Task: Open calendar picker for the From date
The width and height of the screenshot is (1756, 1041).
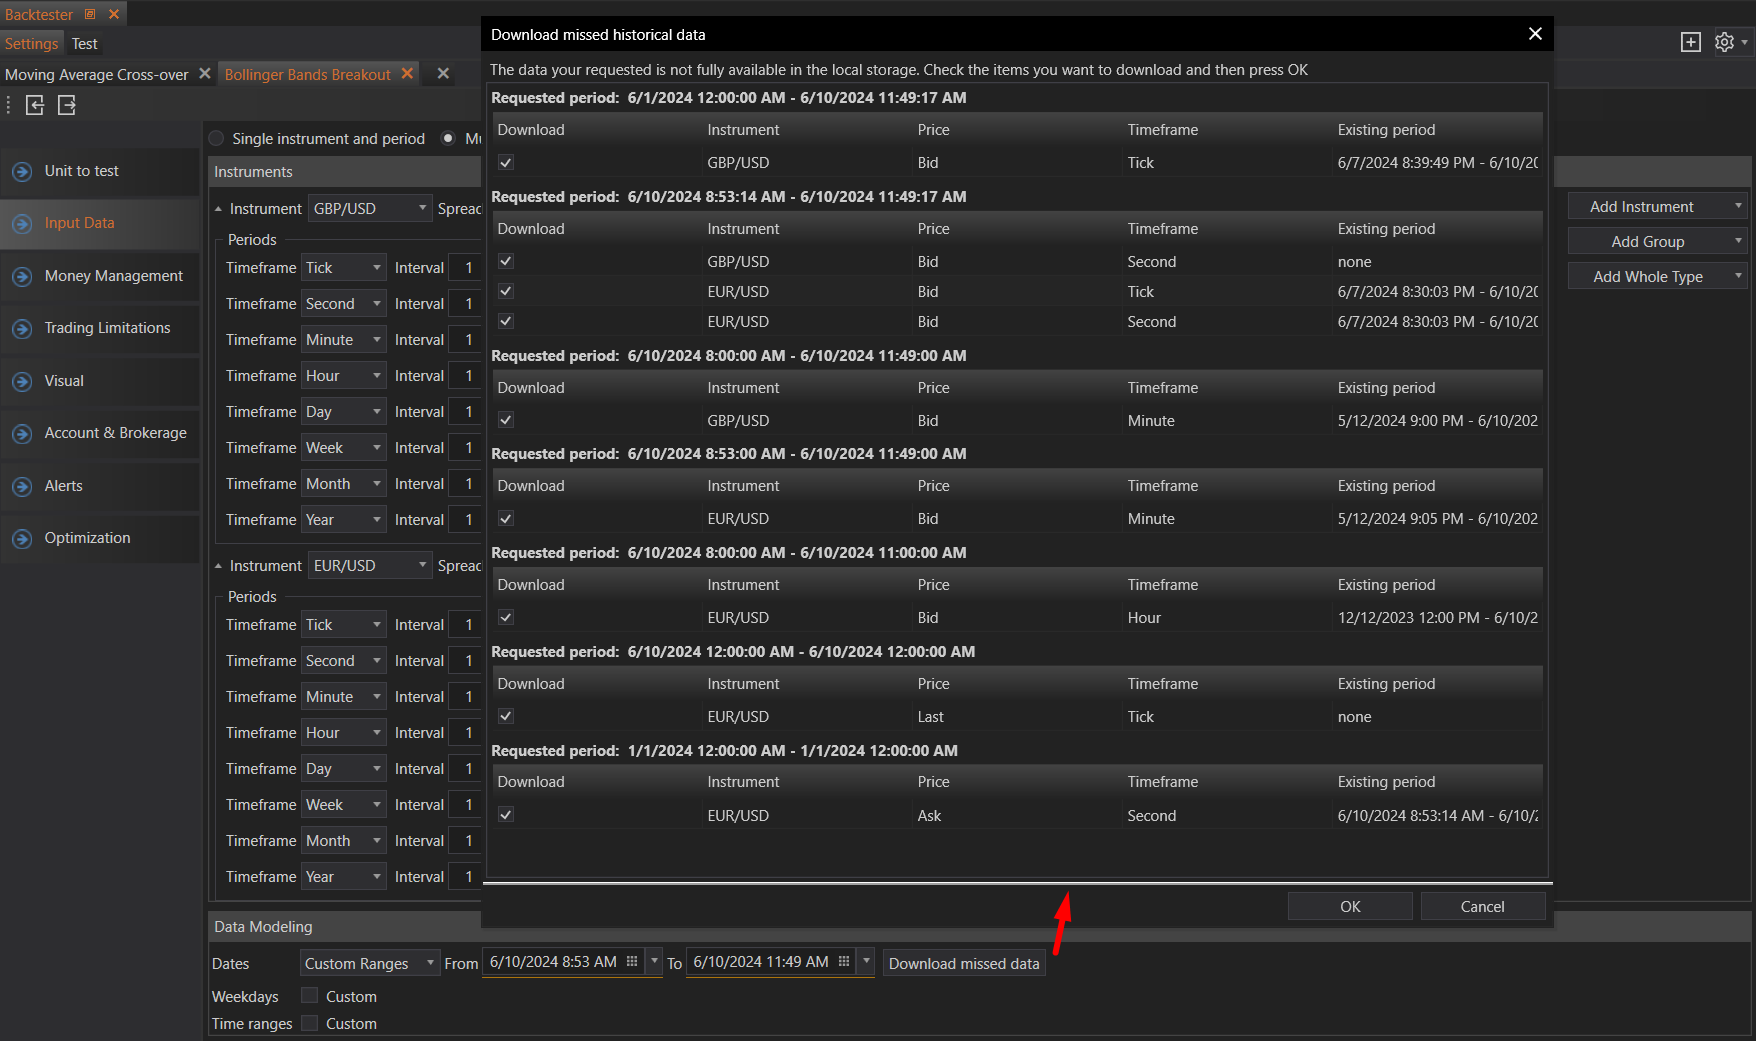Action: tap(632, 962)
